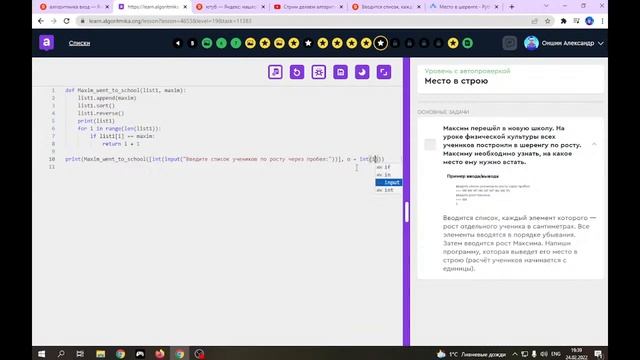Screen dimensions: 640x360
Task: Click the purple Algoritmika logo
Action: (x=47, y=43)
